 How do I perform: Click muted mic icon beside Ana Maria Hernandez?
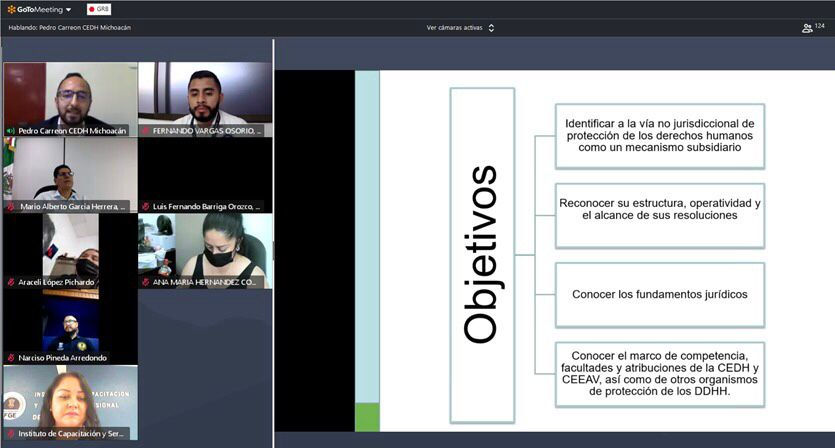pyautogui.click(x=145, y=282)
